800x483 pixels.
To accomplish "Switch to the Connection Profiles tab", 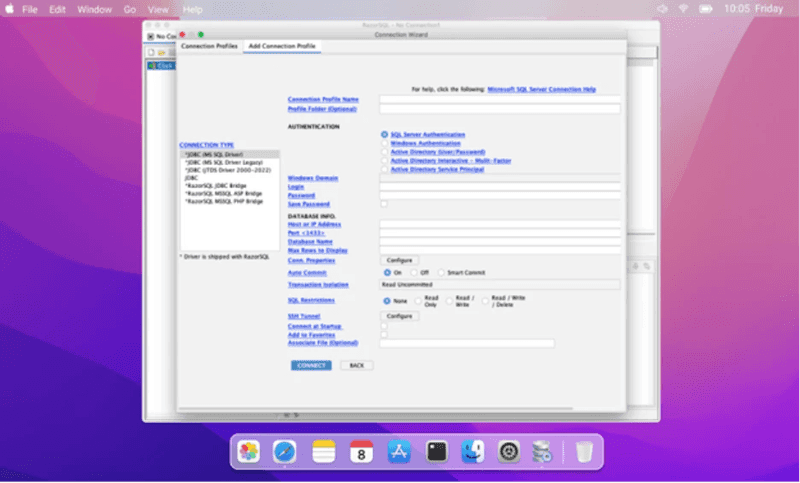I will [x=209, y=47].
